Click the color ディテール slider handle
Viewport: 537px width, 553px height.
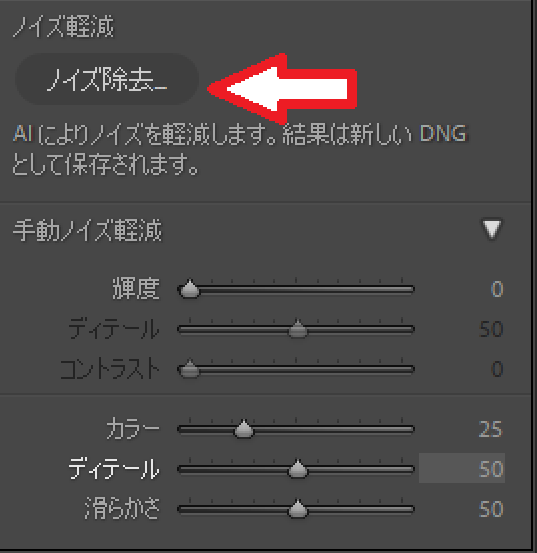(x=298, y=469)
